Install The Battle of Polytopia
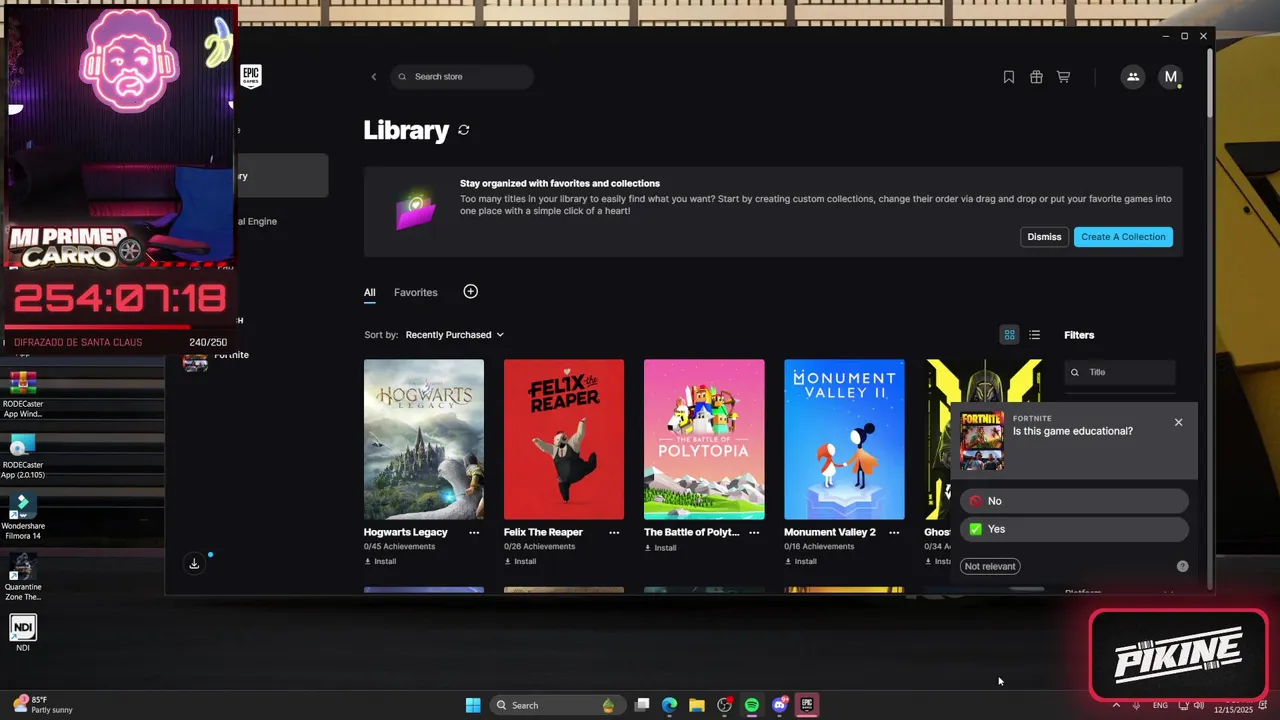 660,548
